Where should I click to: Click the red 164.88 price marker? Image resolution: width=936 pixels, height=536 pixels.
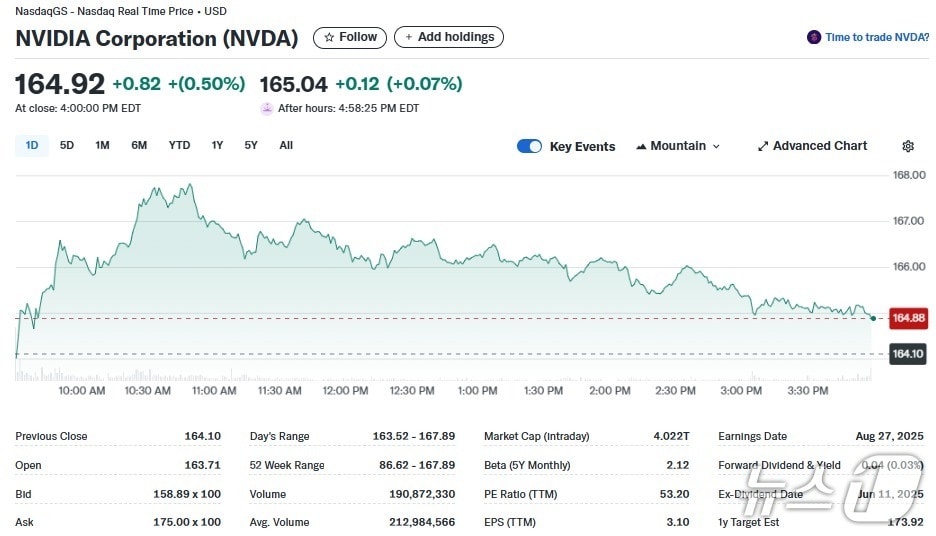[908, 318]
